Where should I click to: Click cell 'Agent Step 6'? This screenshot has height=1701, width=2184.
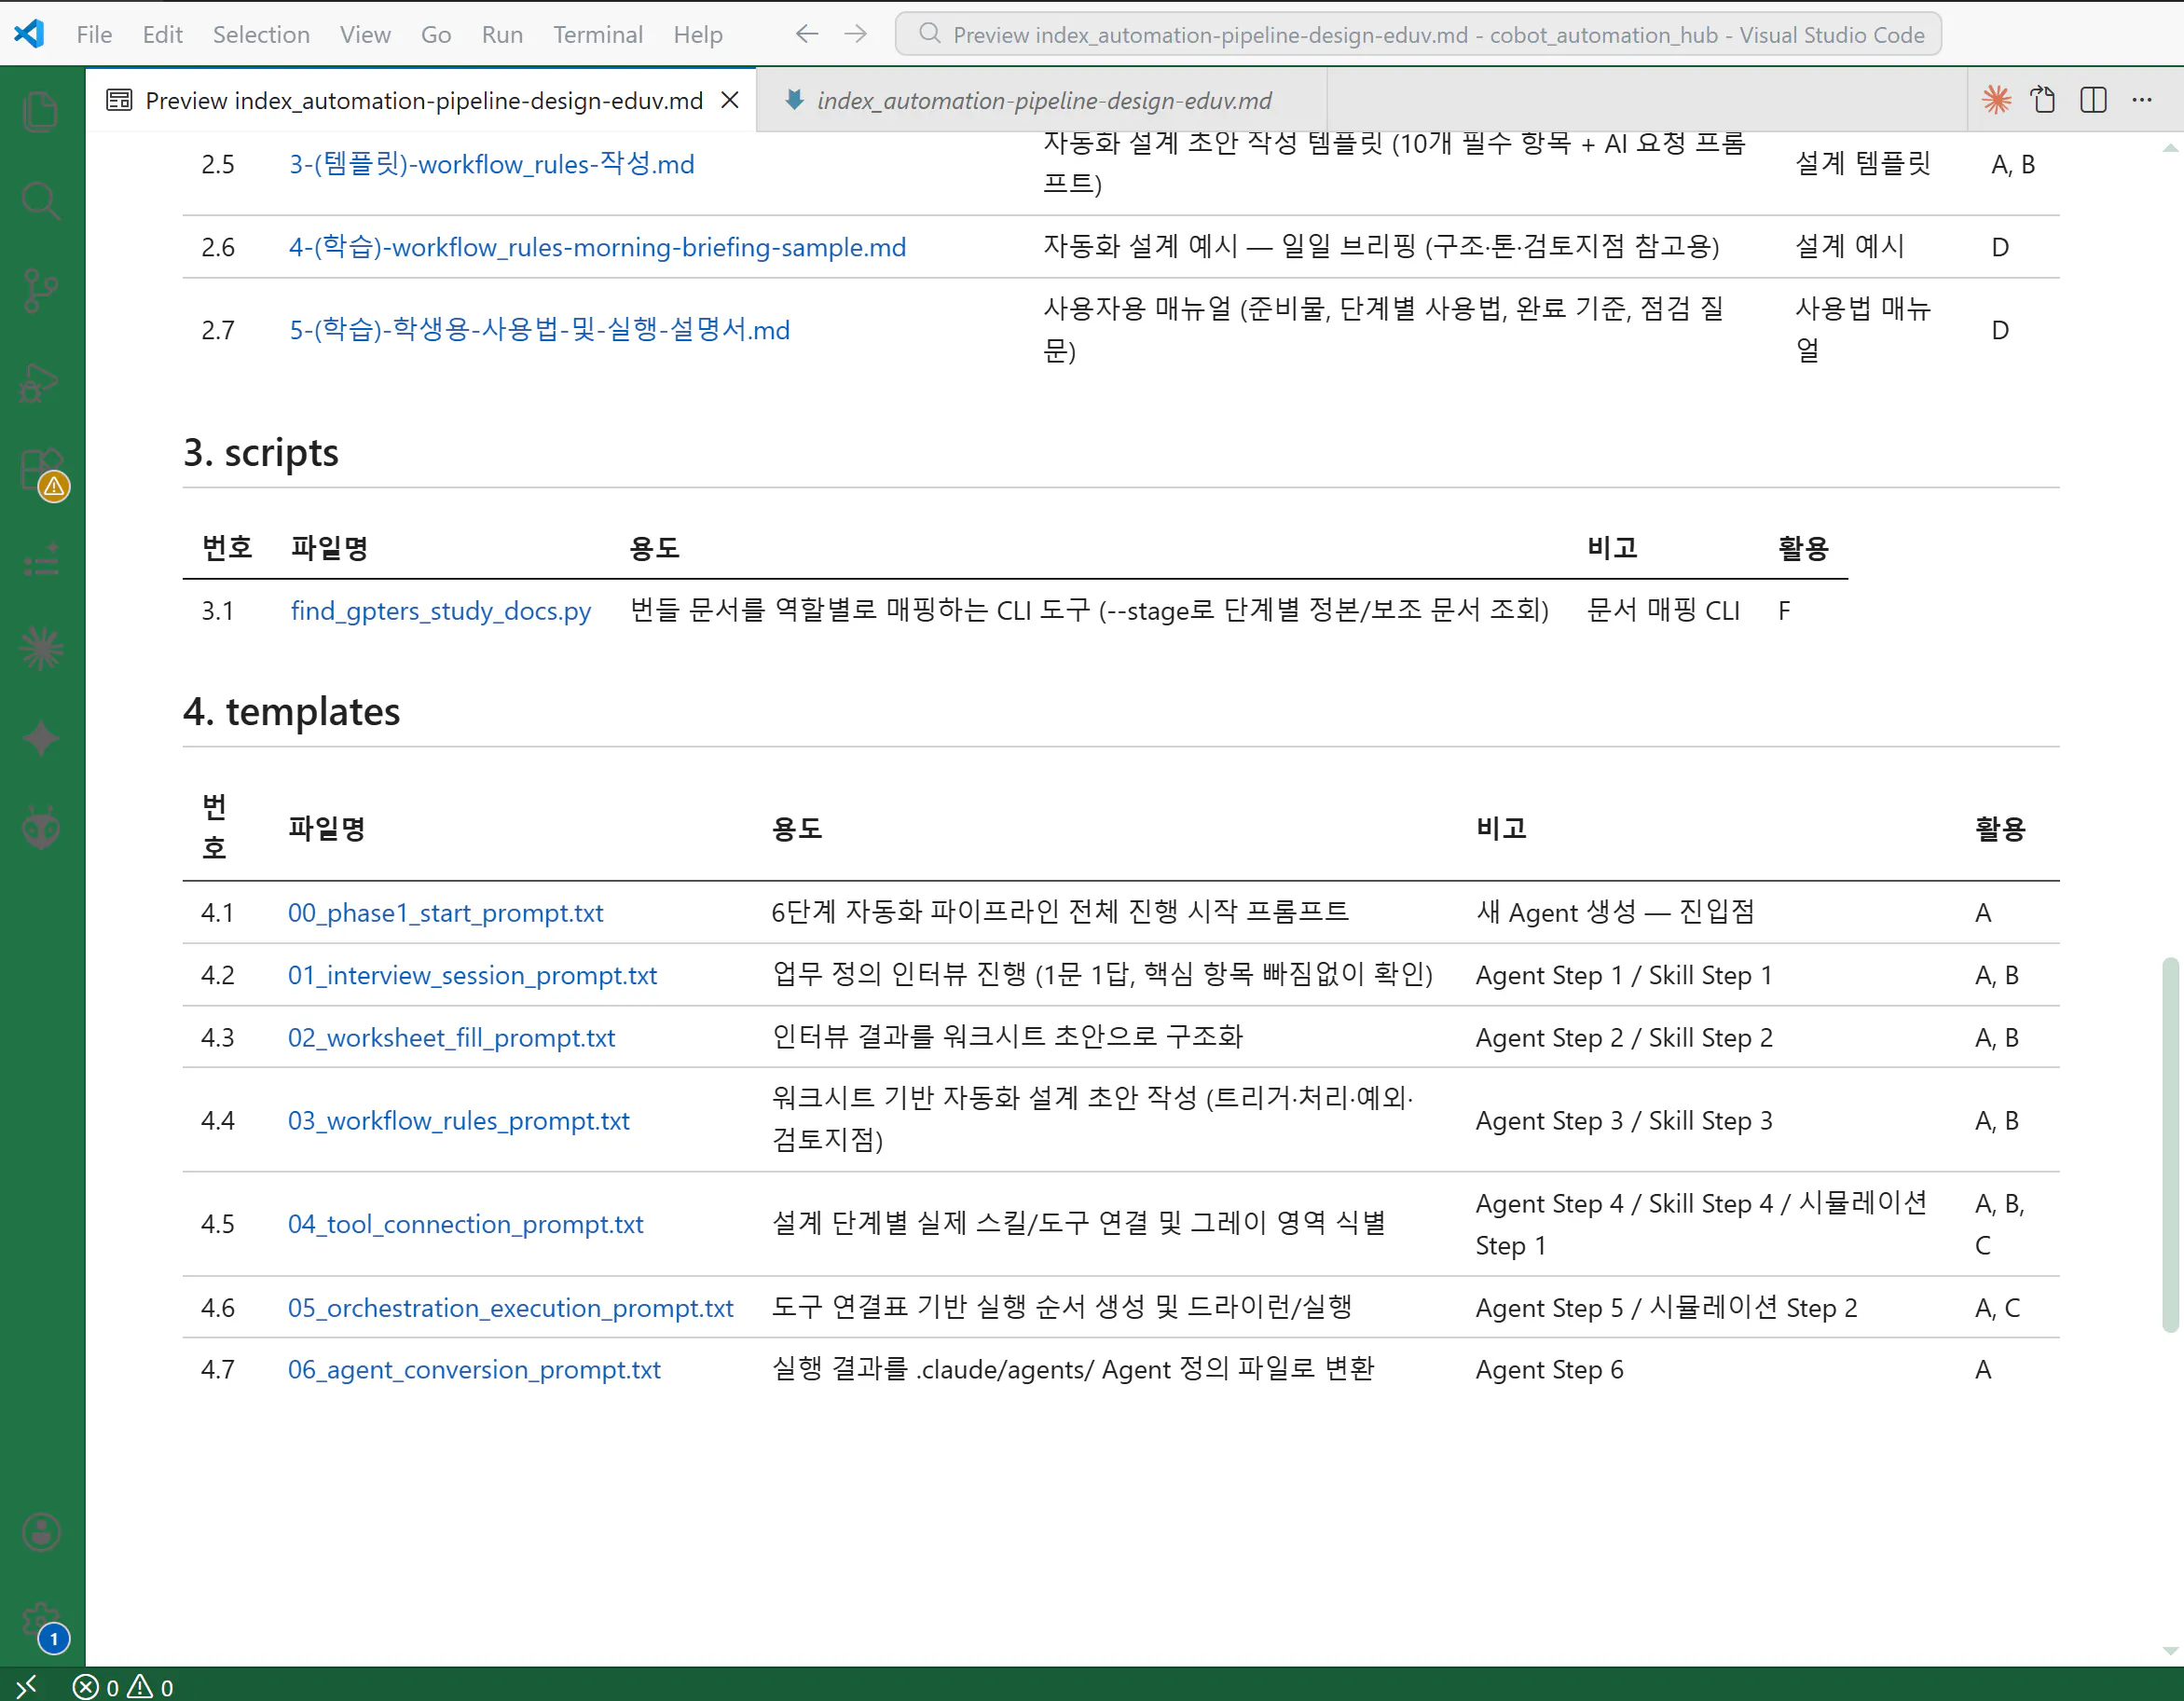tap(1550, 1370)
